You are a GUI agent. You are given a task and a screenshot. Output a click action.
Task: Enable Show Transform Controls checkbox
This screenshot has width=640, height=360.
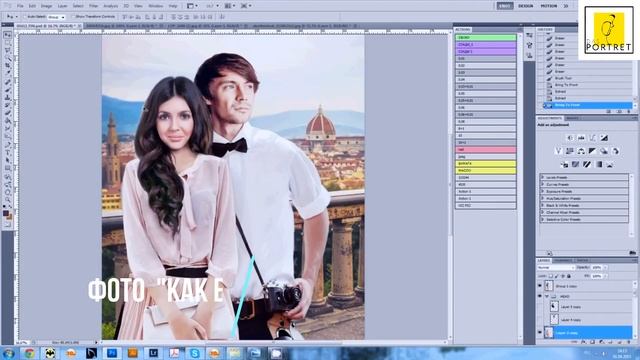tap(73, 17)
